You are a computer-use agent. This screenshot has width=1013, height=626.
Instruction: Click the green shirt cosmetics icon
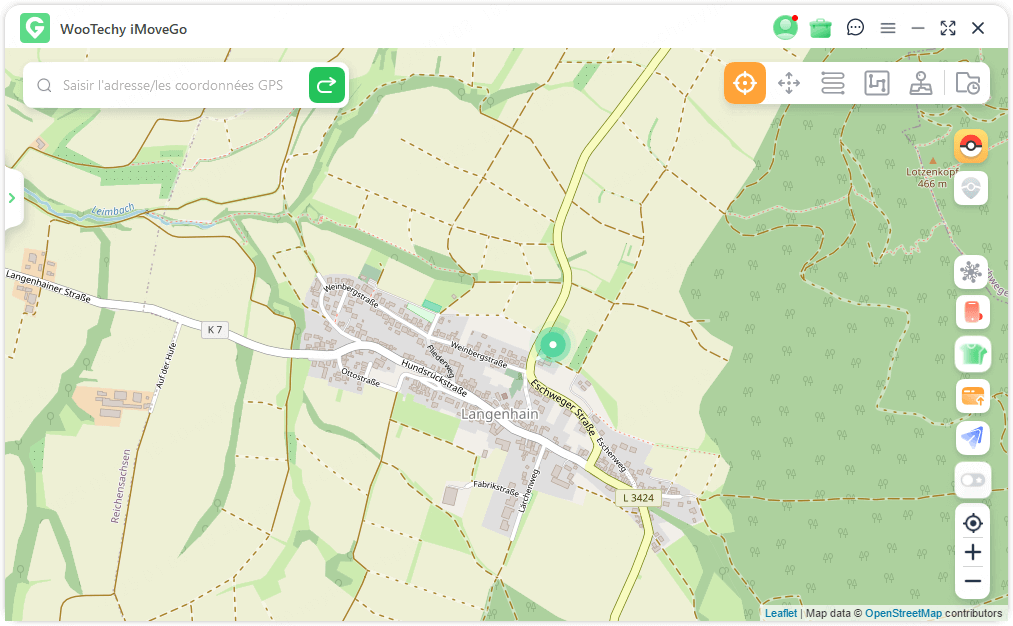pyautogui.click(x=971, y=355)
